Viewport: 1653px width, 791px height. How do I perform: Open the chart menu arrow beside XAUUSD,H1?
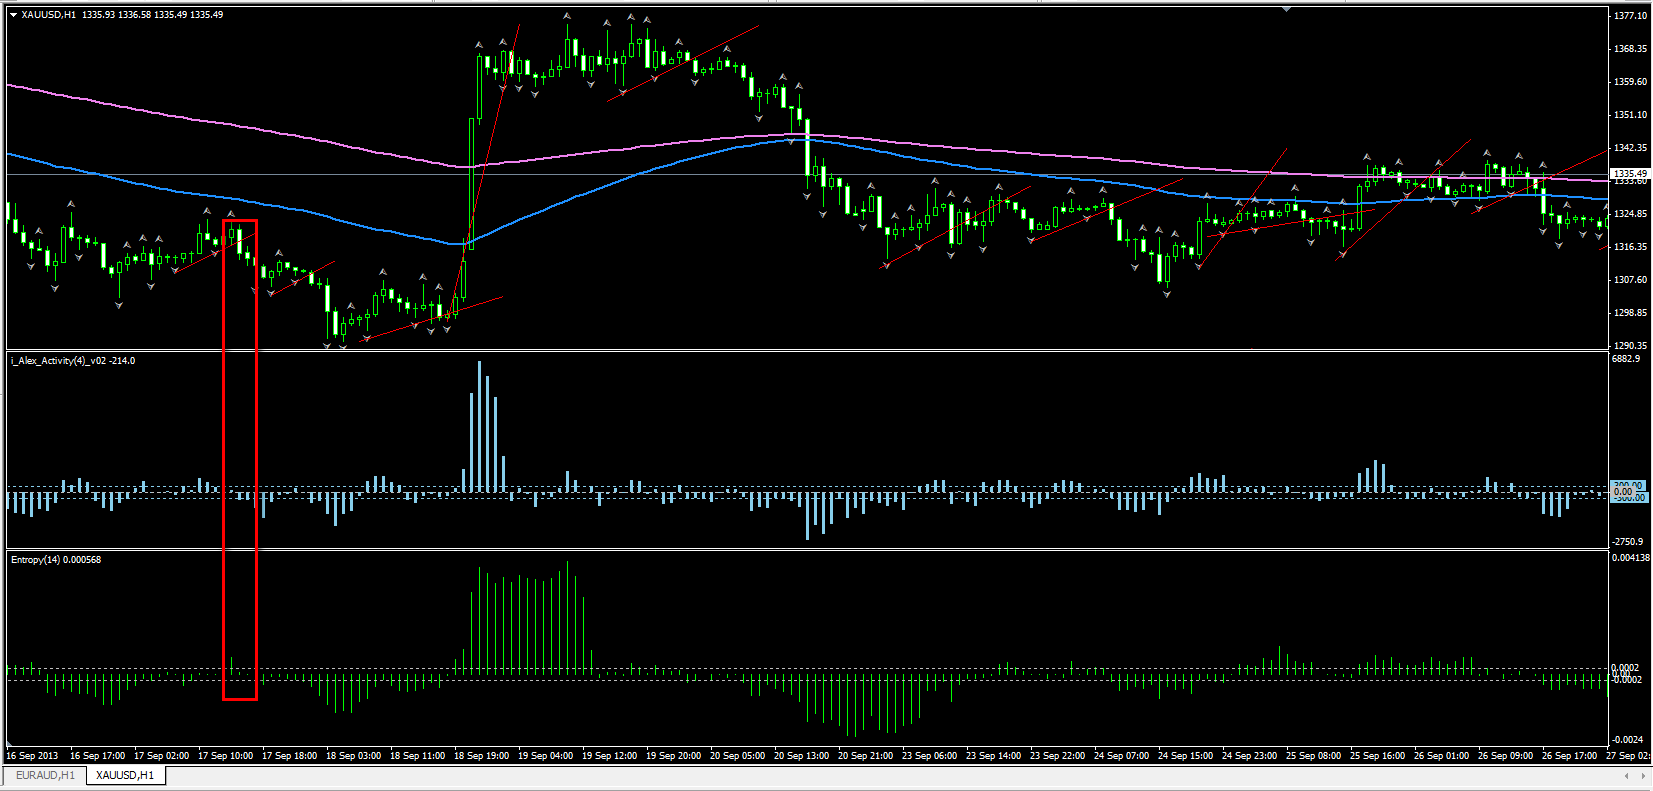click(x=13, y=15)
